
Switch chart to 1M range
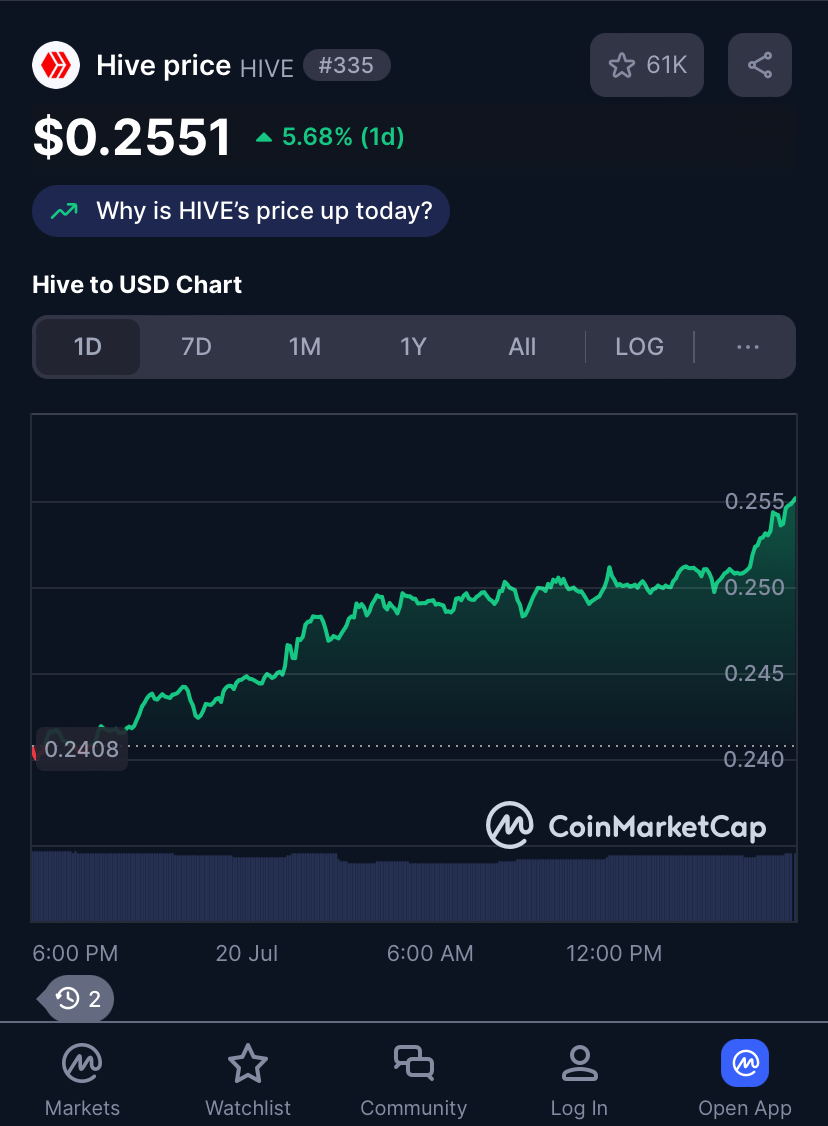(x=304, y=347)
